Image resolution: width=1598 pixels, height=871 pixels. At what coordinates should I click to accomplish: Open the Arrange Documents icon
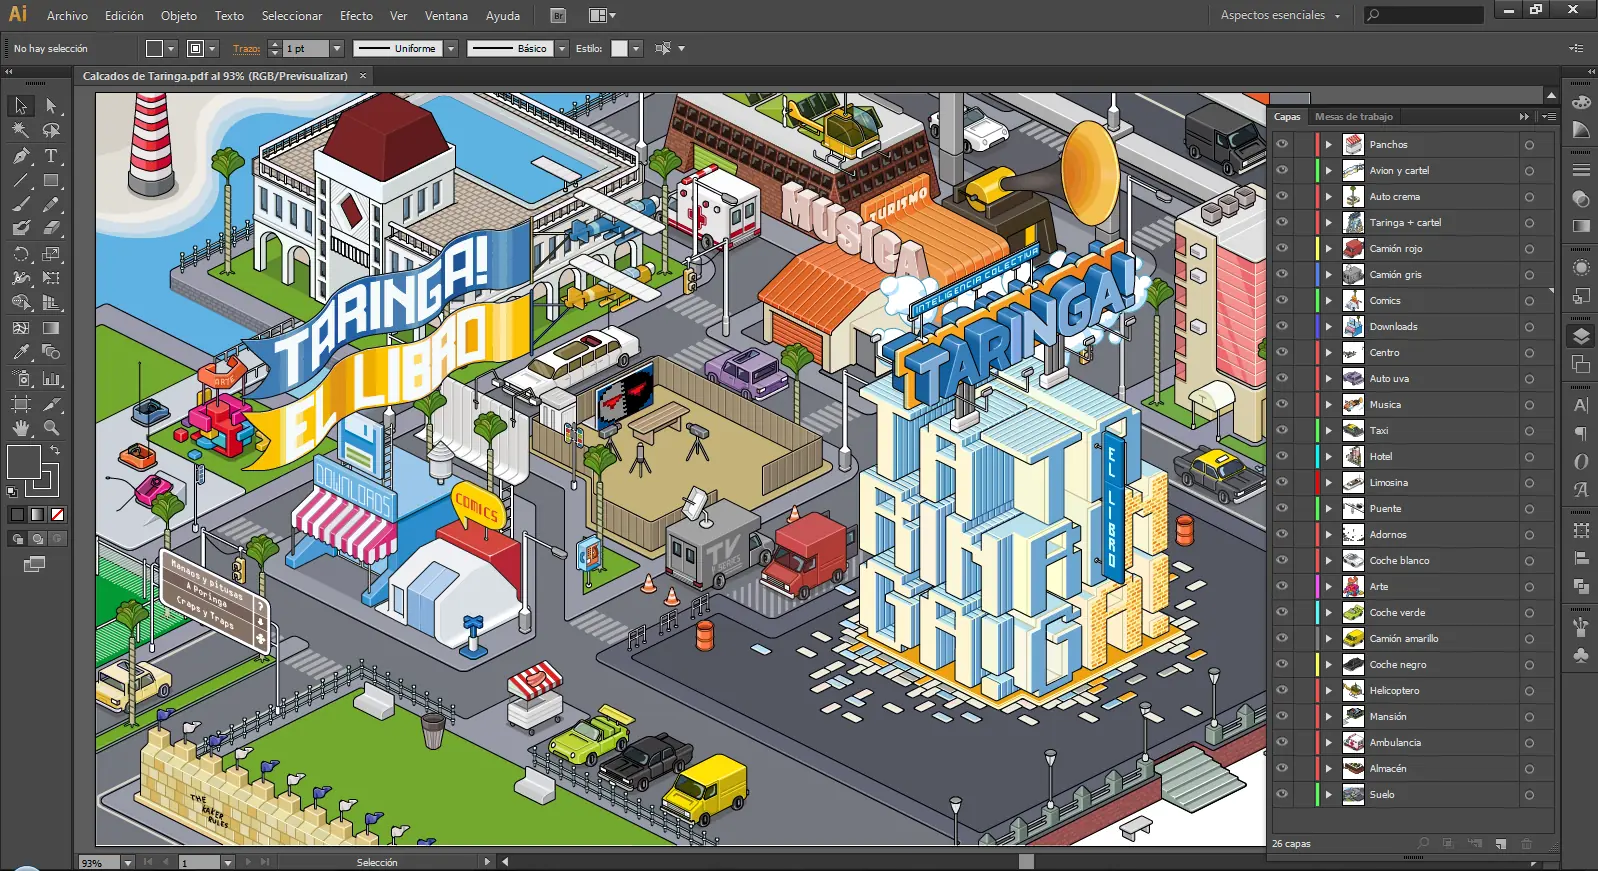click(x=602, y=16)
